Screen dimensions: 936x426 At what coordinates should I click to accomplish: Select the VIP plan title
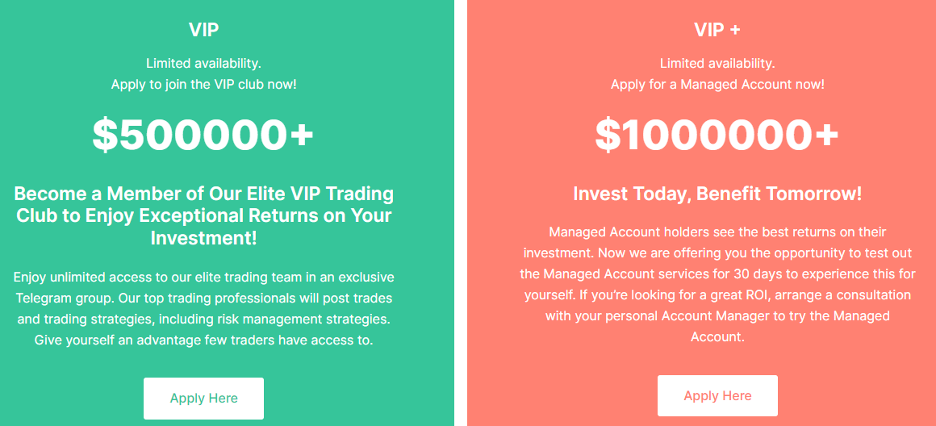pos(204,30)
